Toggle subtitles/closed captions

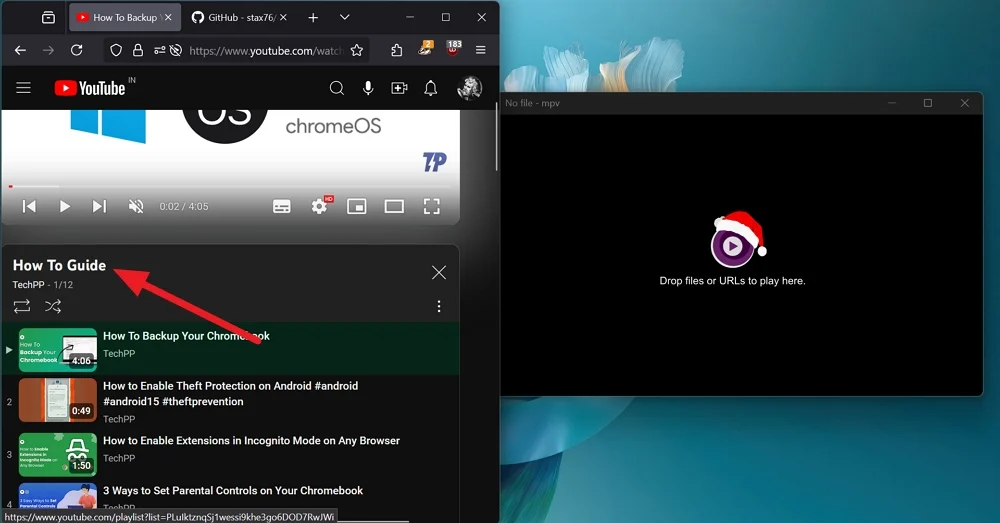[282, 206]
